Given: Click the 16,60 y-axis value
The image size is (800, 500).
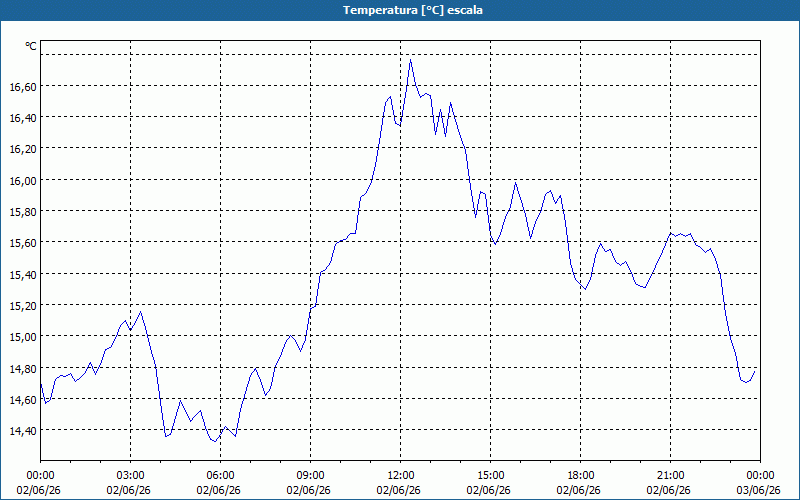Looking at the screenshot, I should point(23,87).
